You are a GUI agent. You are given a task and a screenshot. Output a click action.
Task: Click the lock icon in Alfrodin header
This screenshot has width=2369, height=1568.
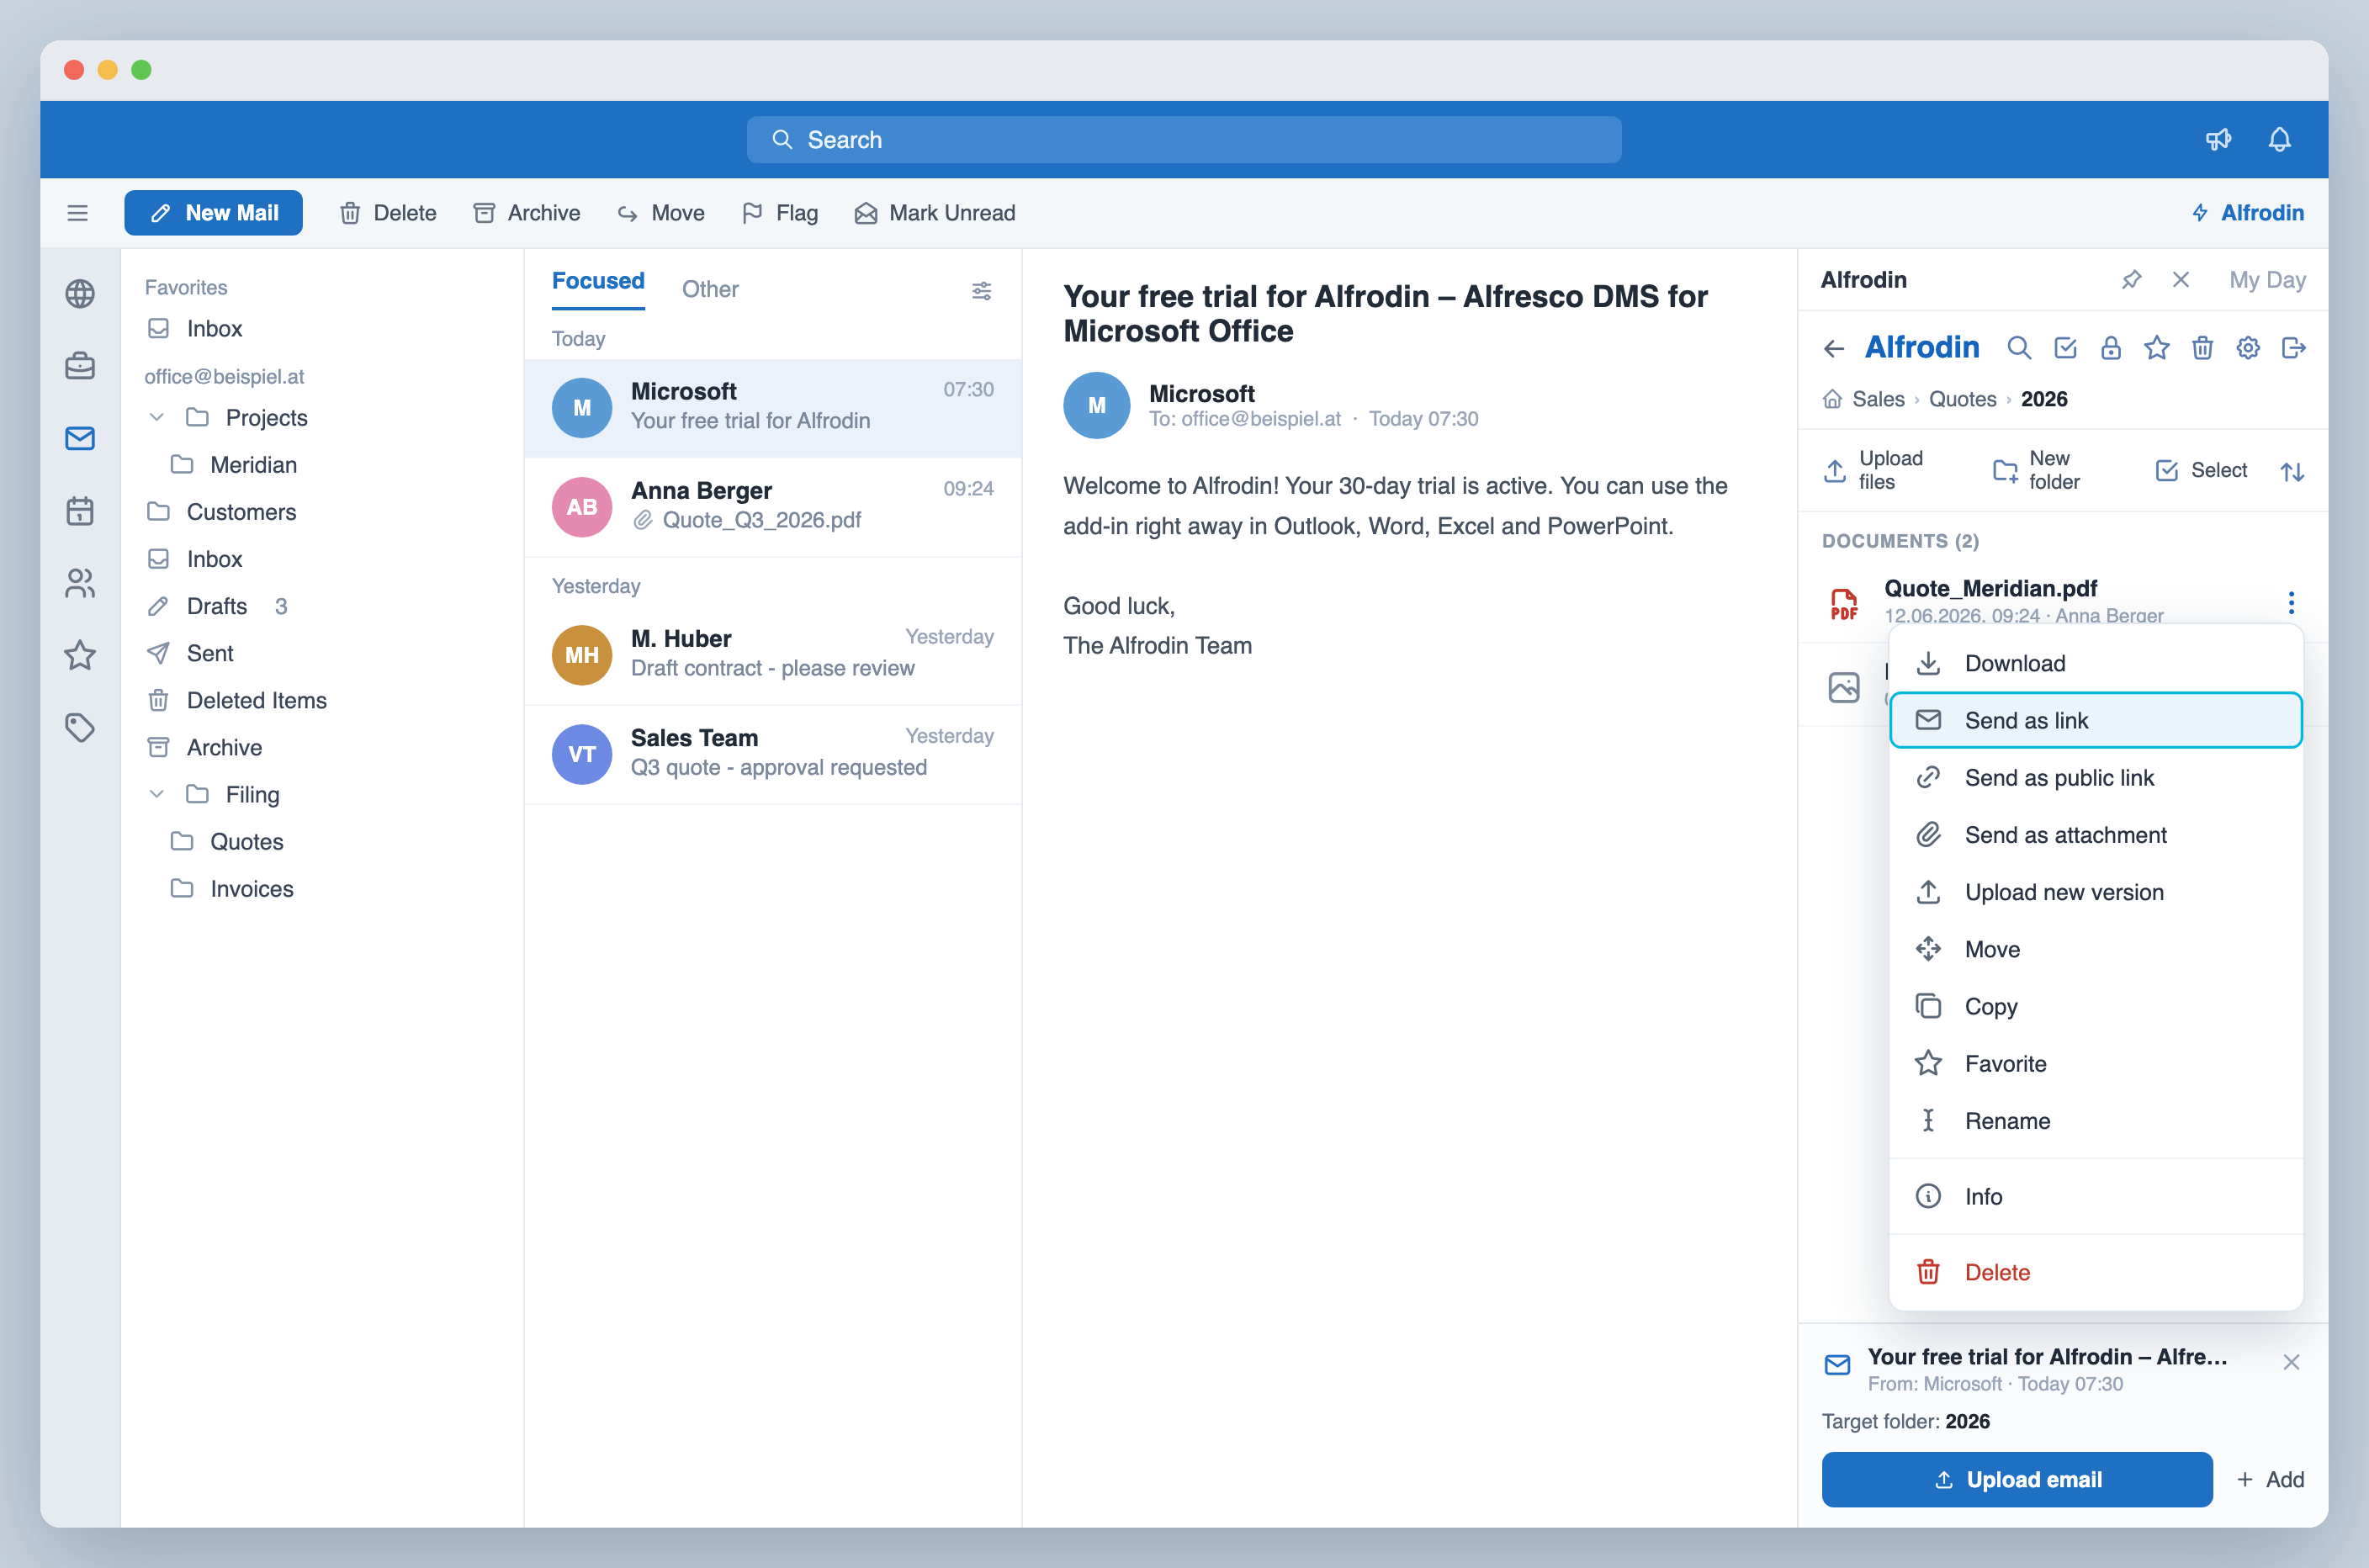coord(2111,348)
